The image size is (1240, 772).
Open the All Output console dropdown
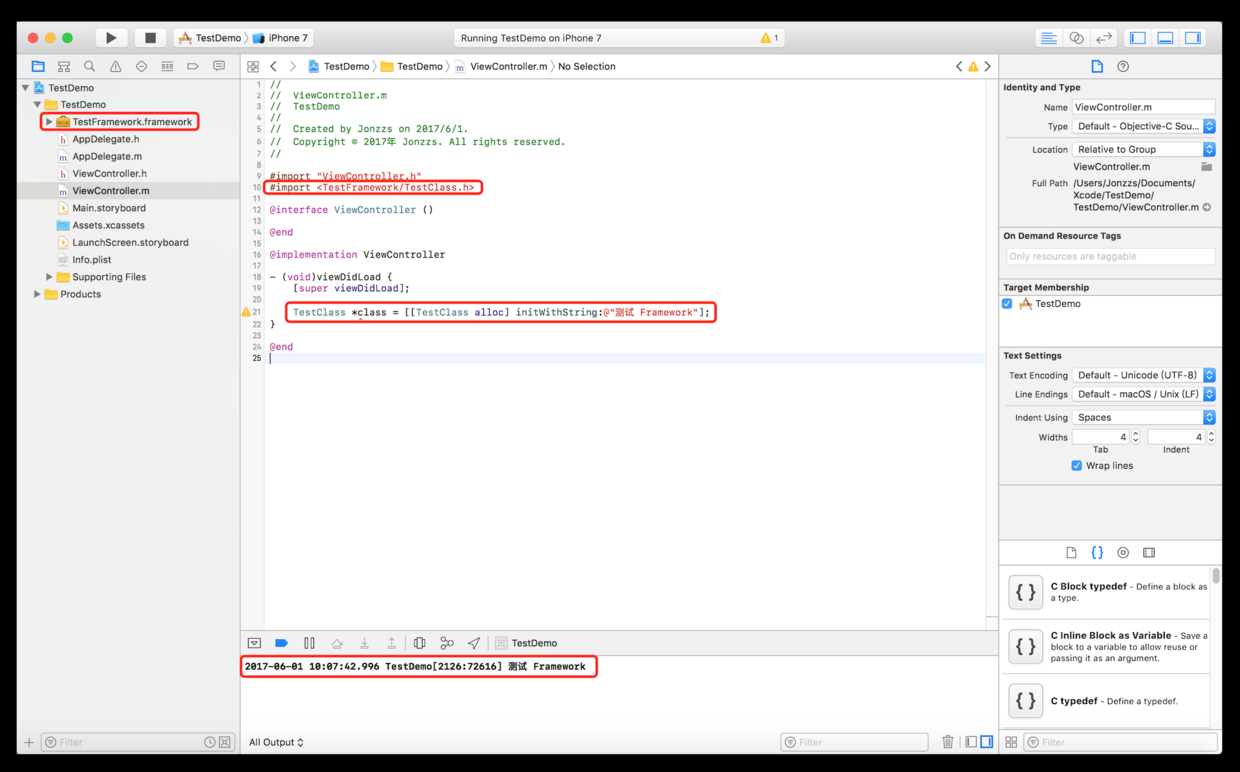276,742
